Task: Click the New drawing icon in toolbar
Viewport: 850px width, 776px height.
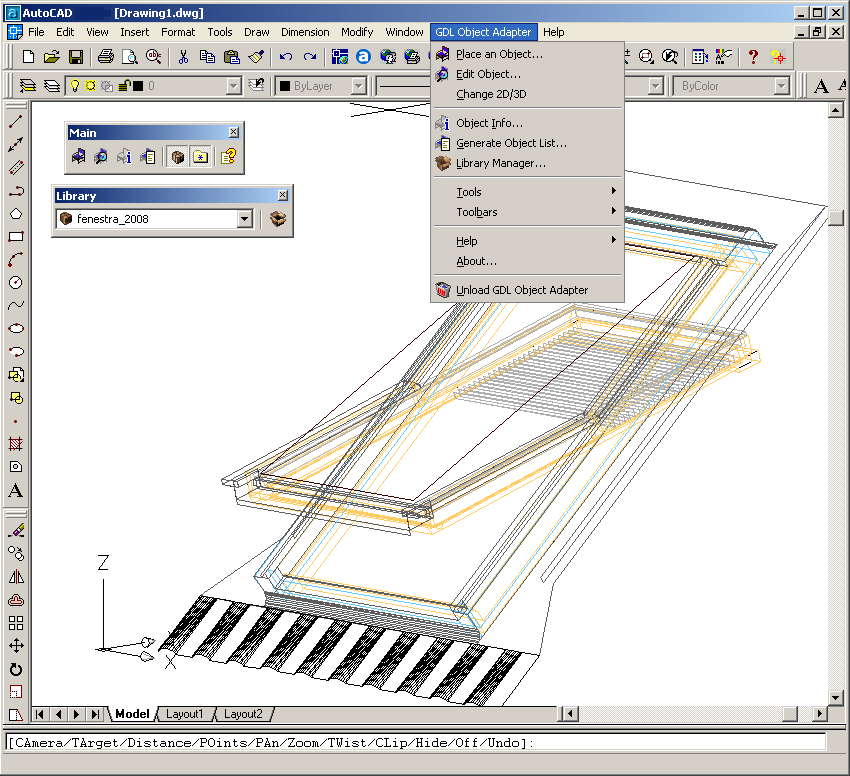Action: coord(28,56)
